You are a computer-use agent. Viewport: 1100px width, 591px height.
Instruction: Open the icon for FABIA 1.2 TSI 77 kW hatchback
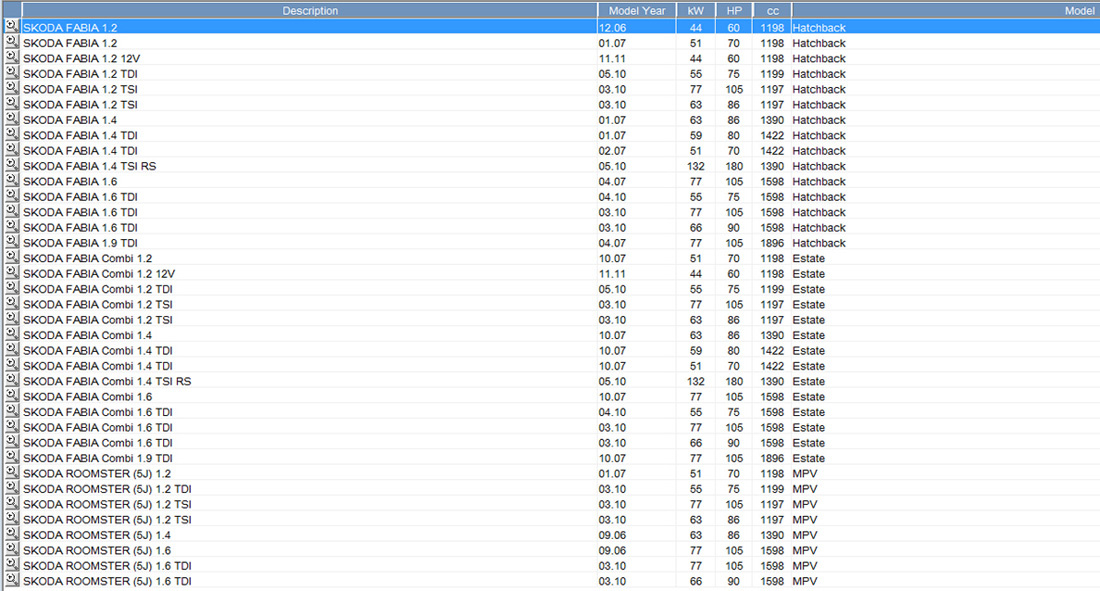point(11,88)
